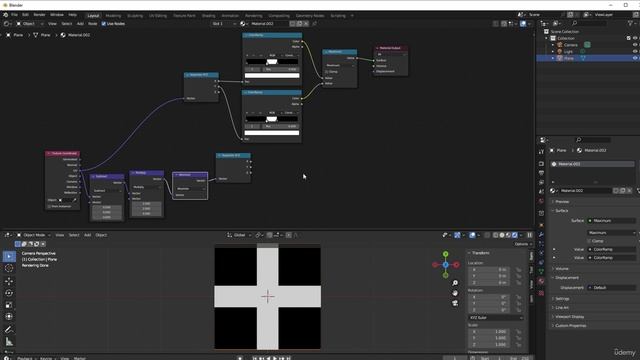
Task: Open the Output properties tab icon
Action: click(541, 173)
